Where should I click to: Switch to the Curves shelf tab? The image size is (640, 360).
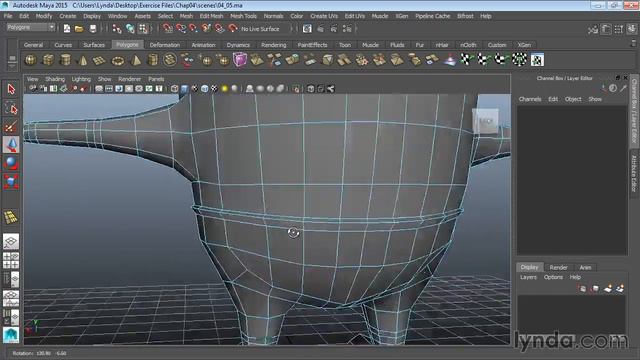[x=63, y=45]
